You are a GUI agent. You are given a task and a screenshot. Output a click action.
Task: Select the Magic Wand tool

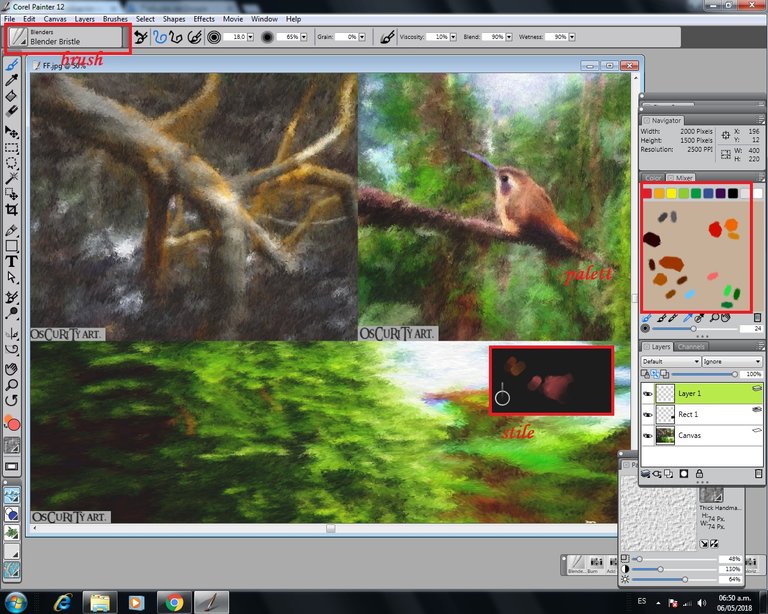[x=12, y=178]
